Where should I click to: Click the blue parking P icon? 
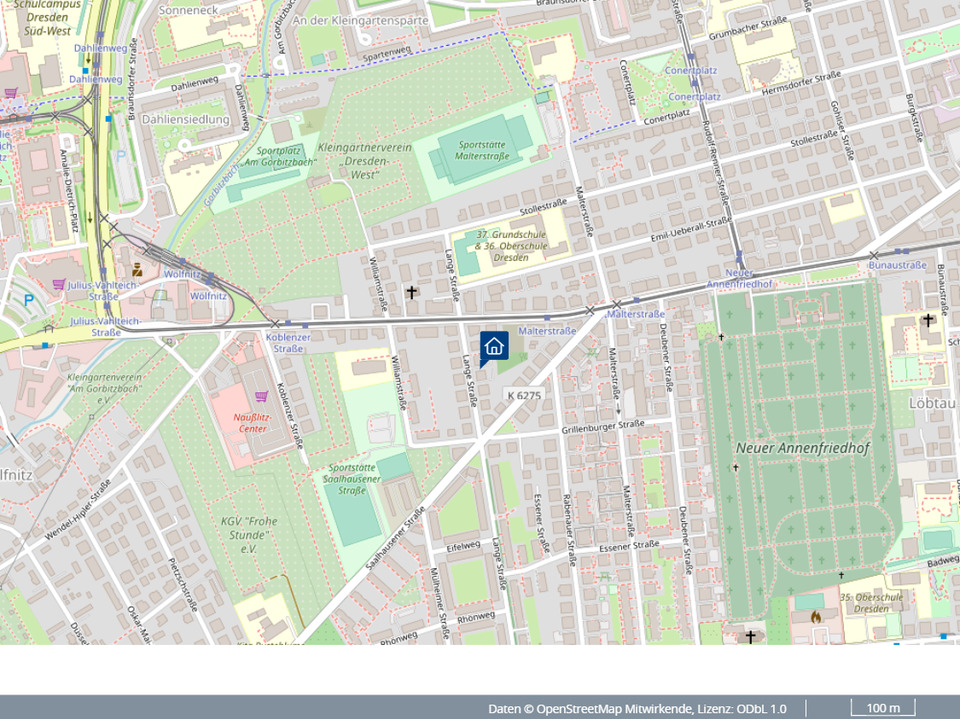[28, 300]
